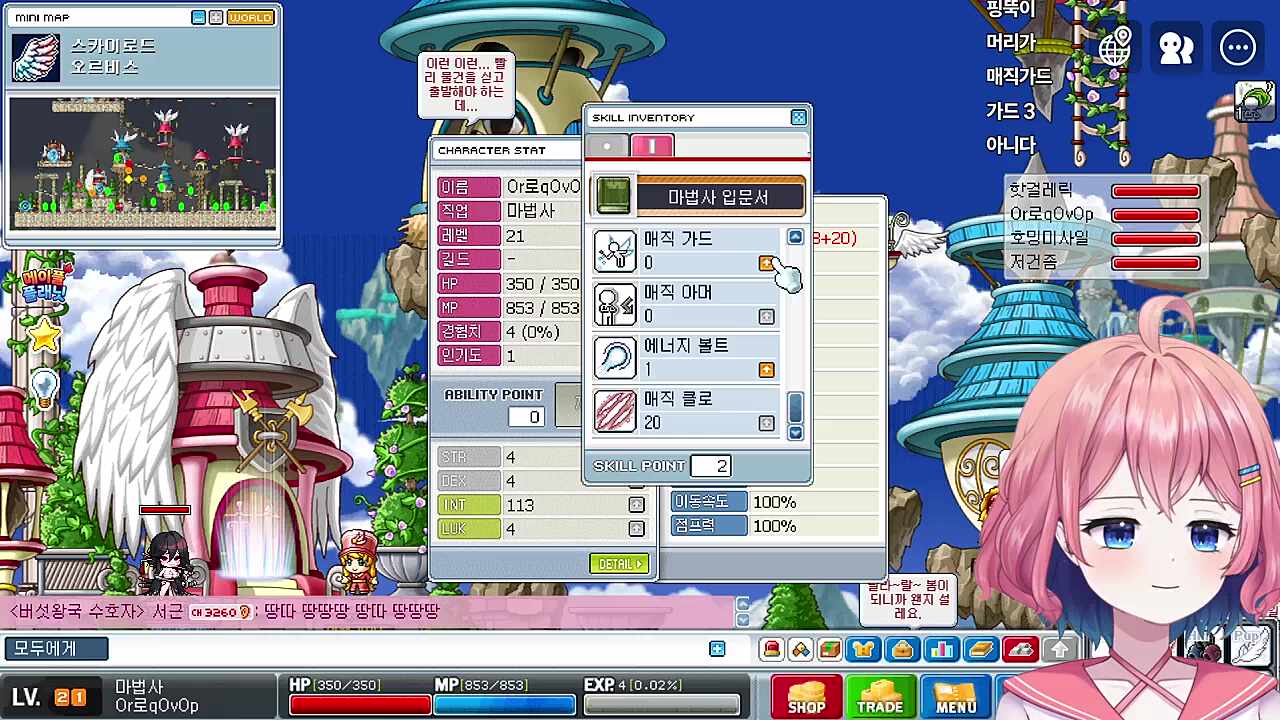The width and height of the screenshot is (1280, 720).
Task: Open the Cash Shop
Action: (x=806, y=696)
